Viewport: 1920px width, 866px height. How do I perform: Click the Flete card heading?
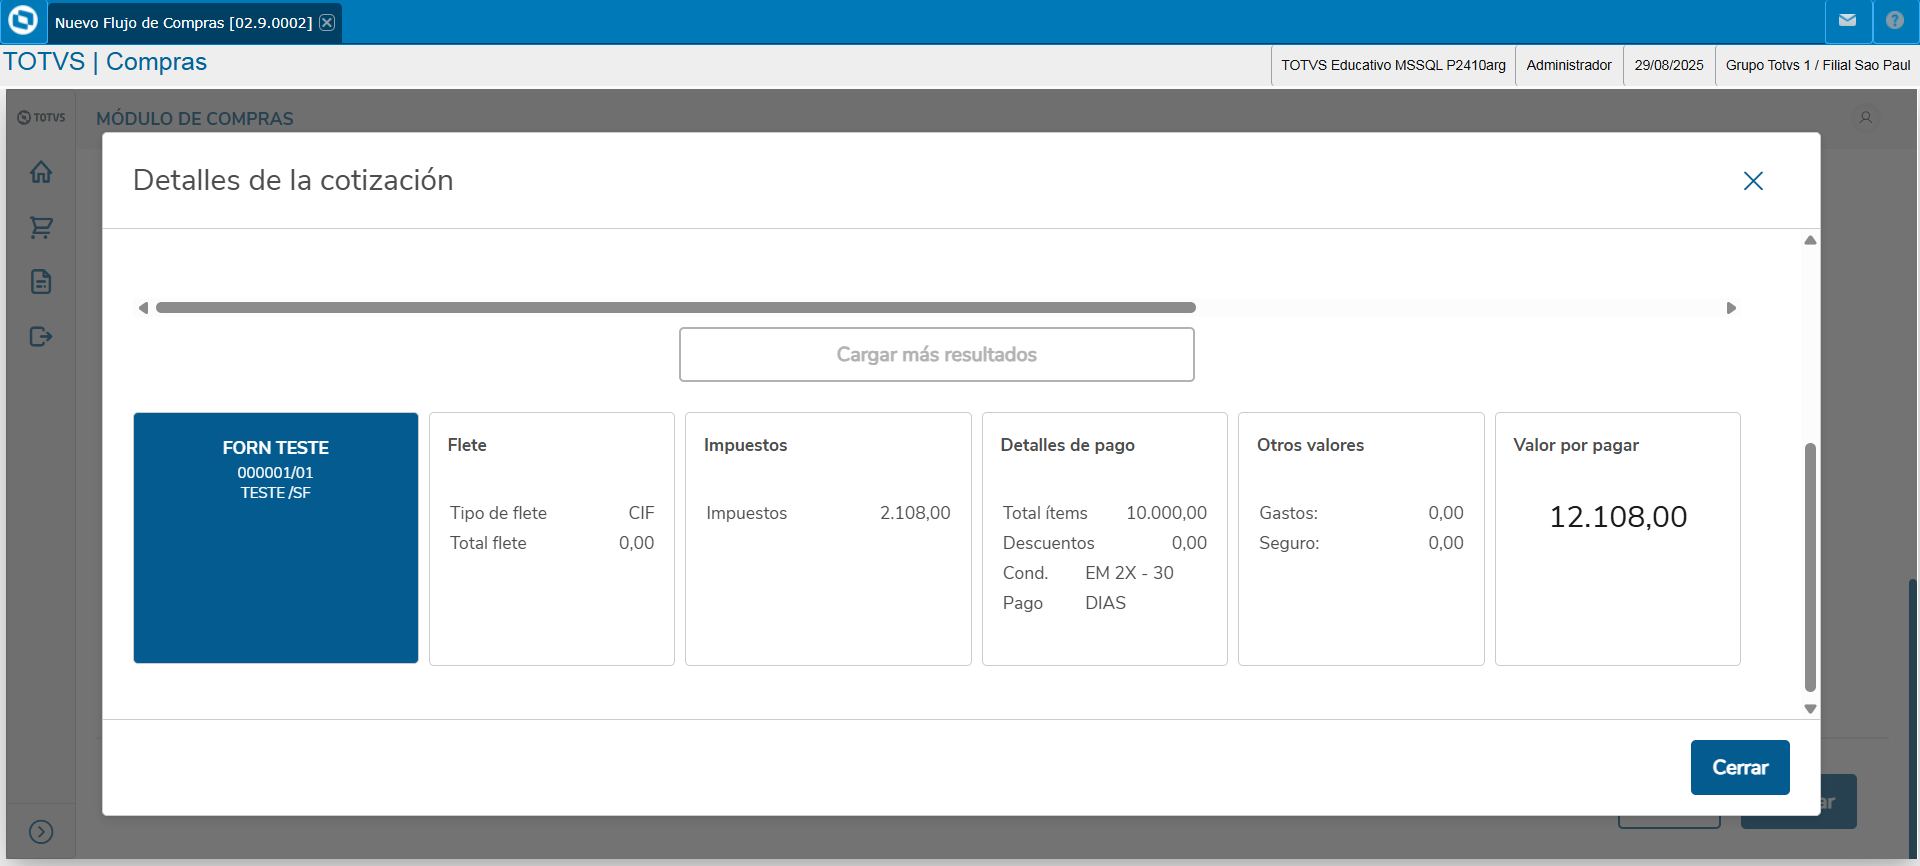pyautogui.click(x=467, y=445)
